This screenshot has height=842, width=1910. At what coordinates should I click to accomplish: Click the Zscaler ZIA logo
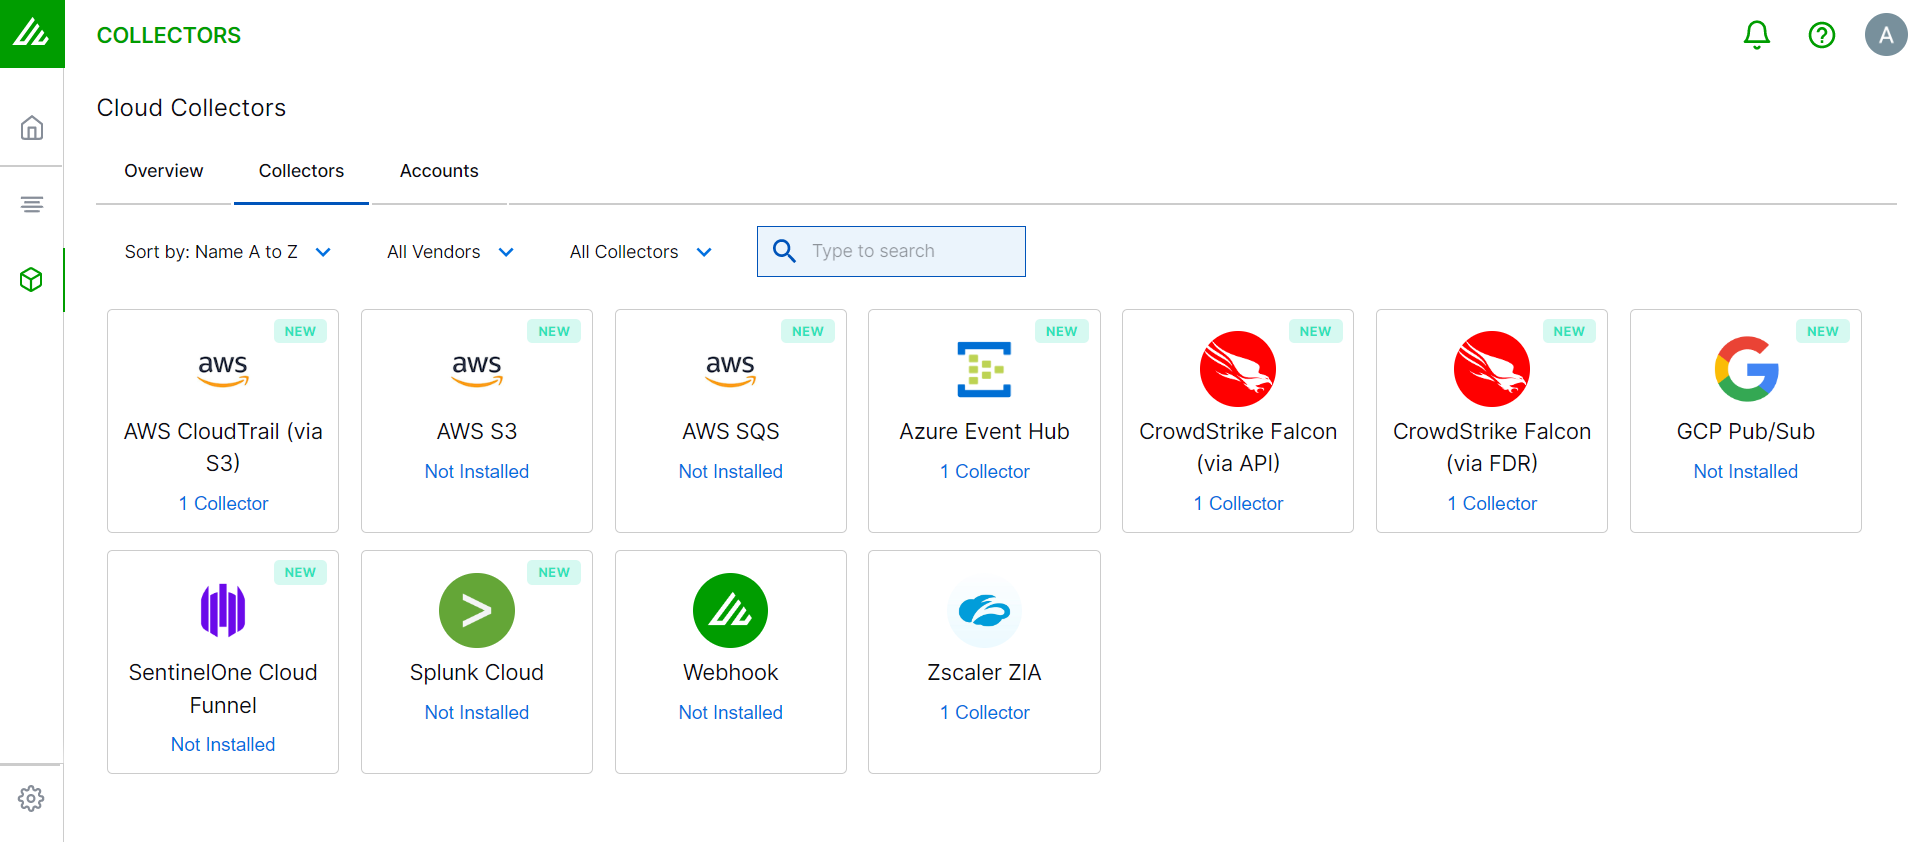point(984,610)
